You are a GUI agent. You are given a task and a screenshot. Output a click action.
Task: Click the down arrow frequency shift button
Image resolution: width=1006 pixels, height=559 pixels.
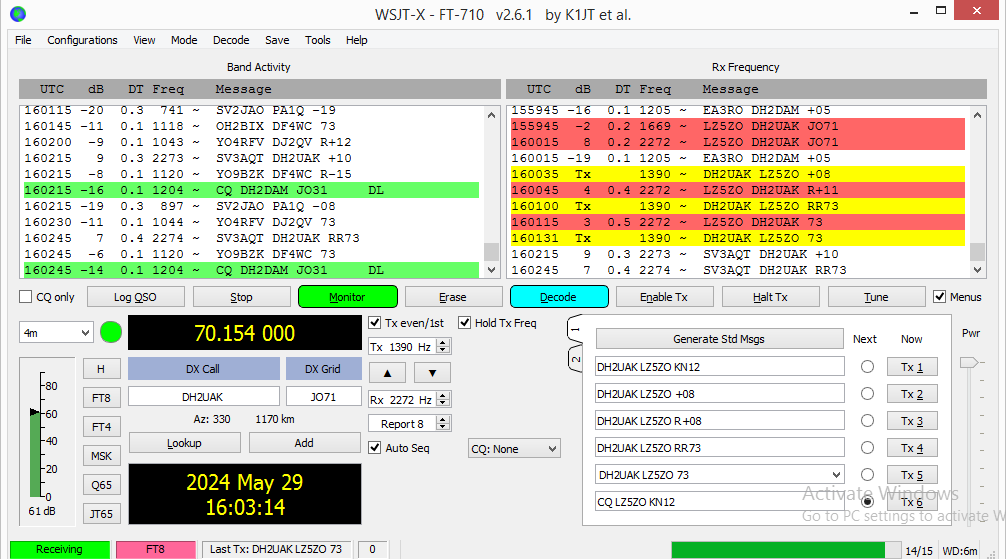(432, 373)
